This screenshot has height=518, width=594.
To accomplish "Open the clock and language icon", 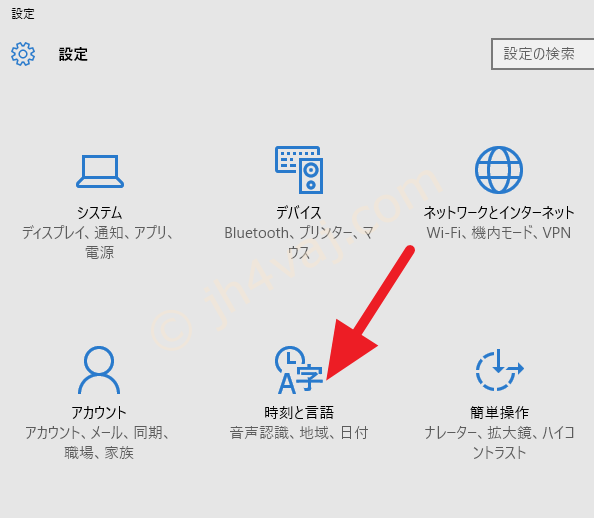I will pos(299,369).
